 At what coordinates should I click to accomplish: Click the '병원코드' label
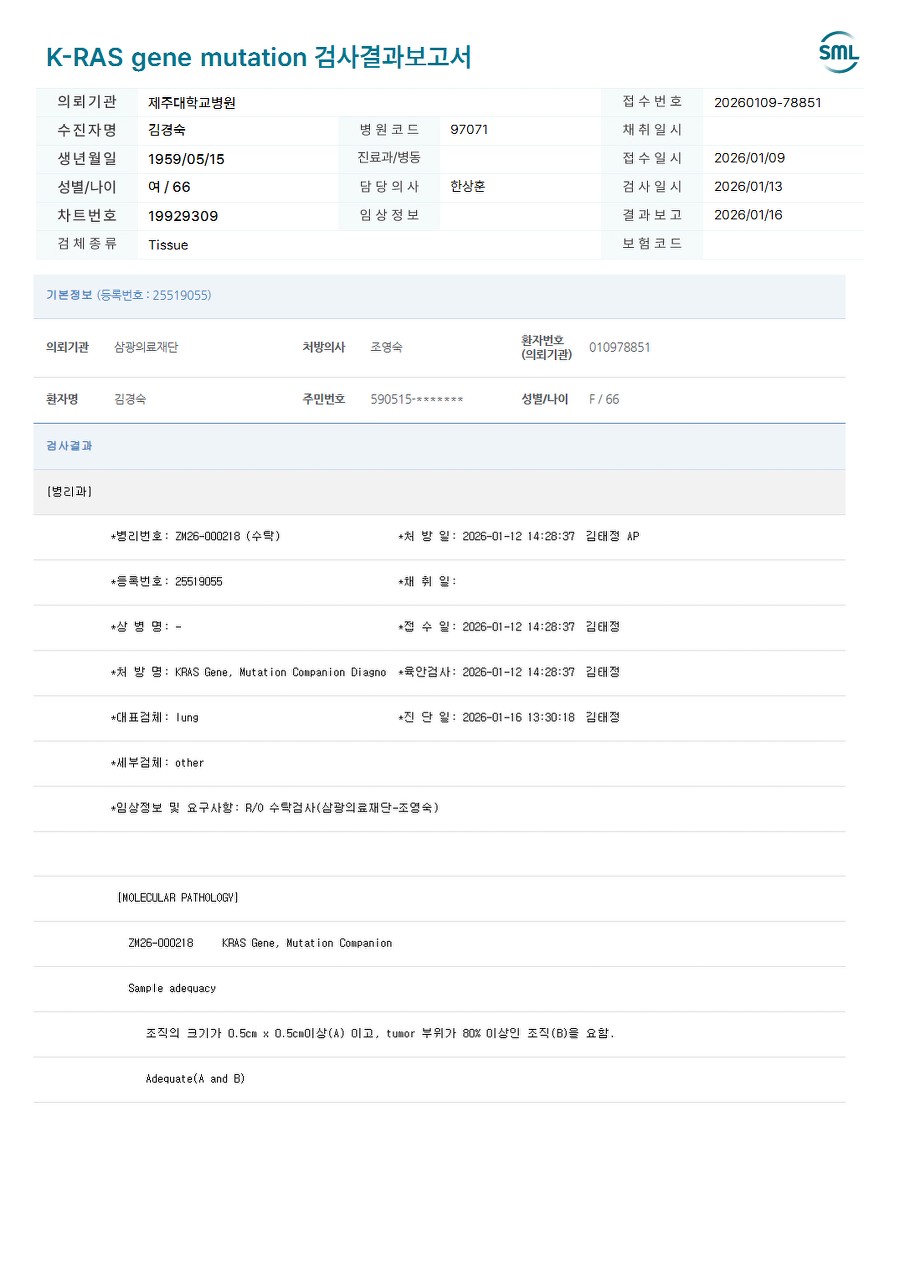pyautogui.click(x=389, y=130)
